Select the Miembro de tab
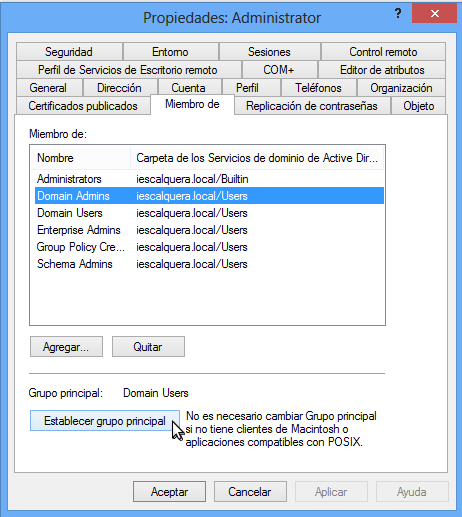The width and height of the screenshot is (462, 517). [193, 104]
